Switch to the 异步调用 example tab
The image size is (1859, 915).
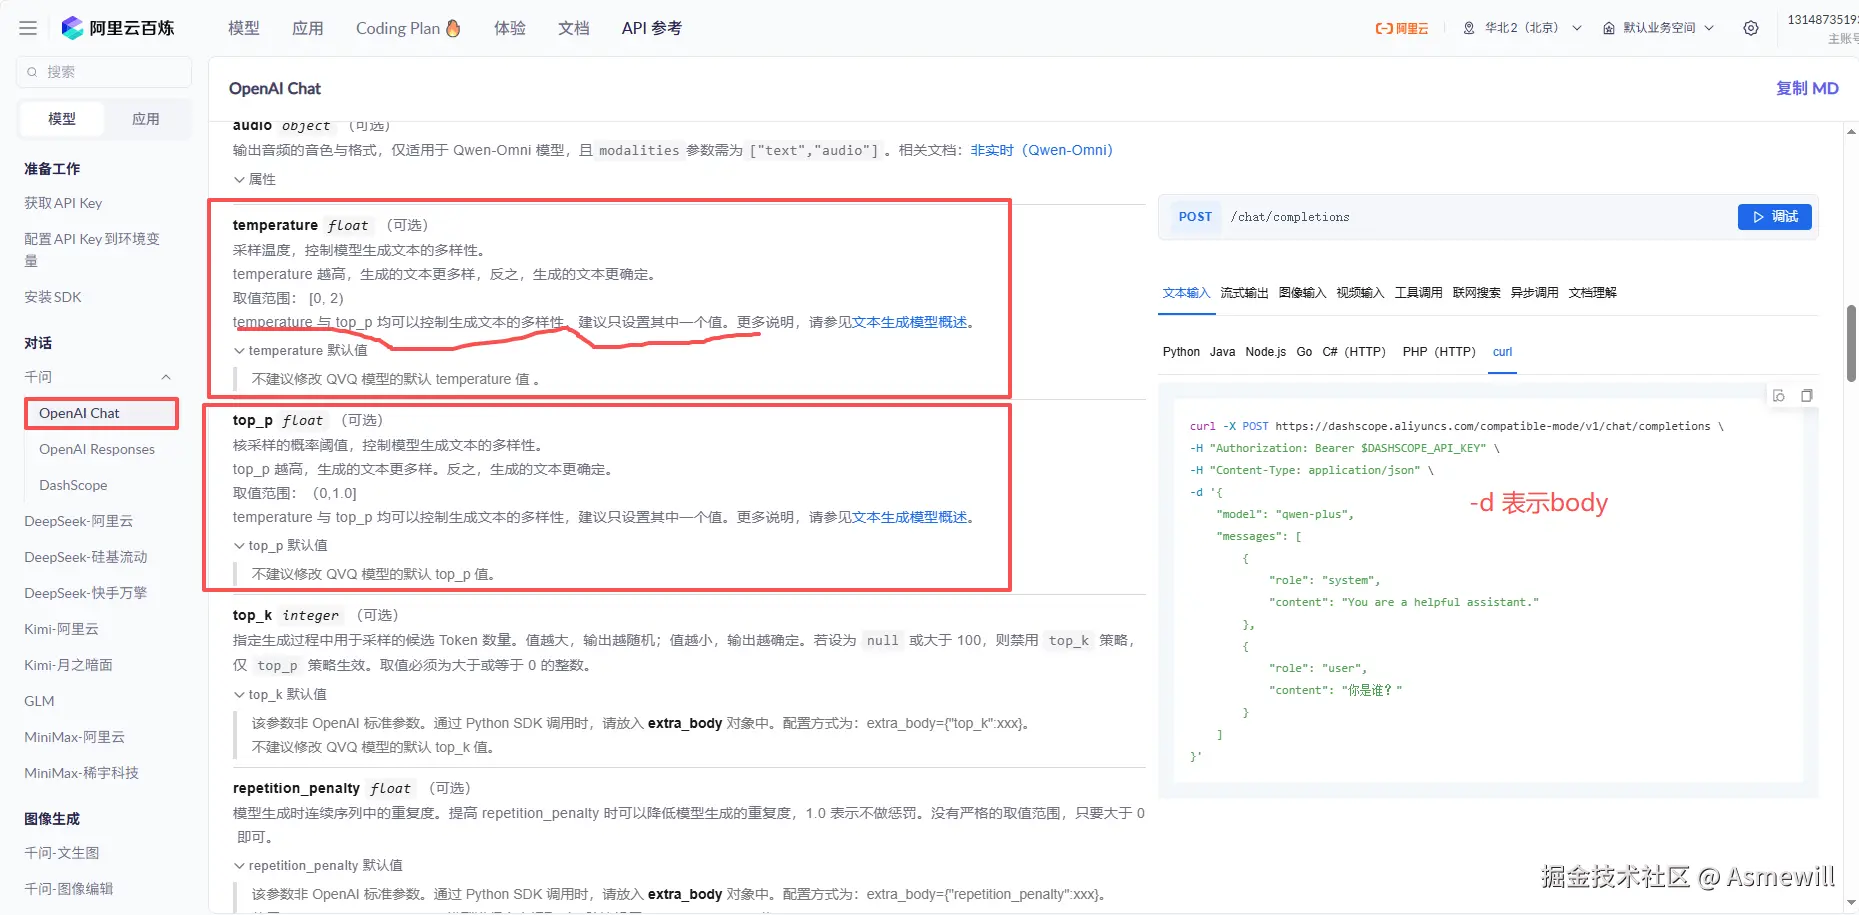coord(1535,293)
